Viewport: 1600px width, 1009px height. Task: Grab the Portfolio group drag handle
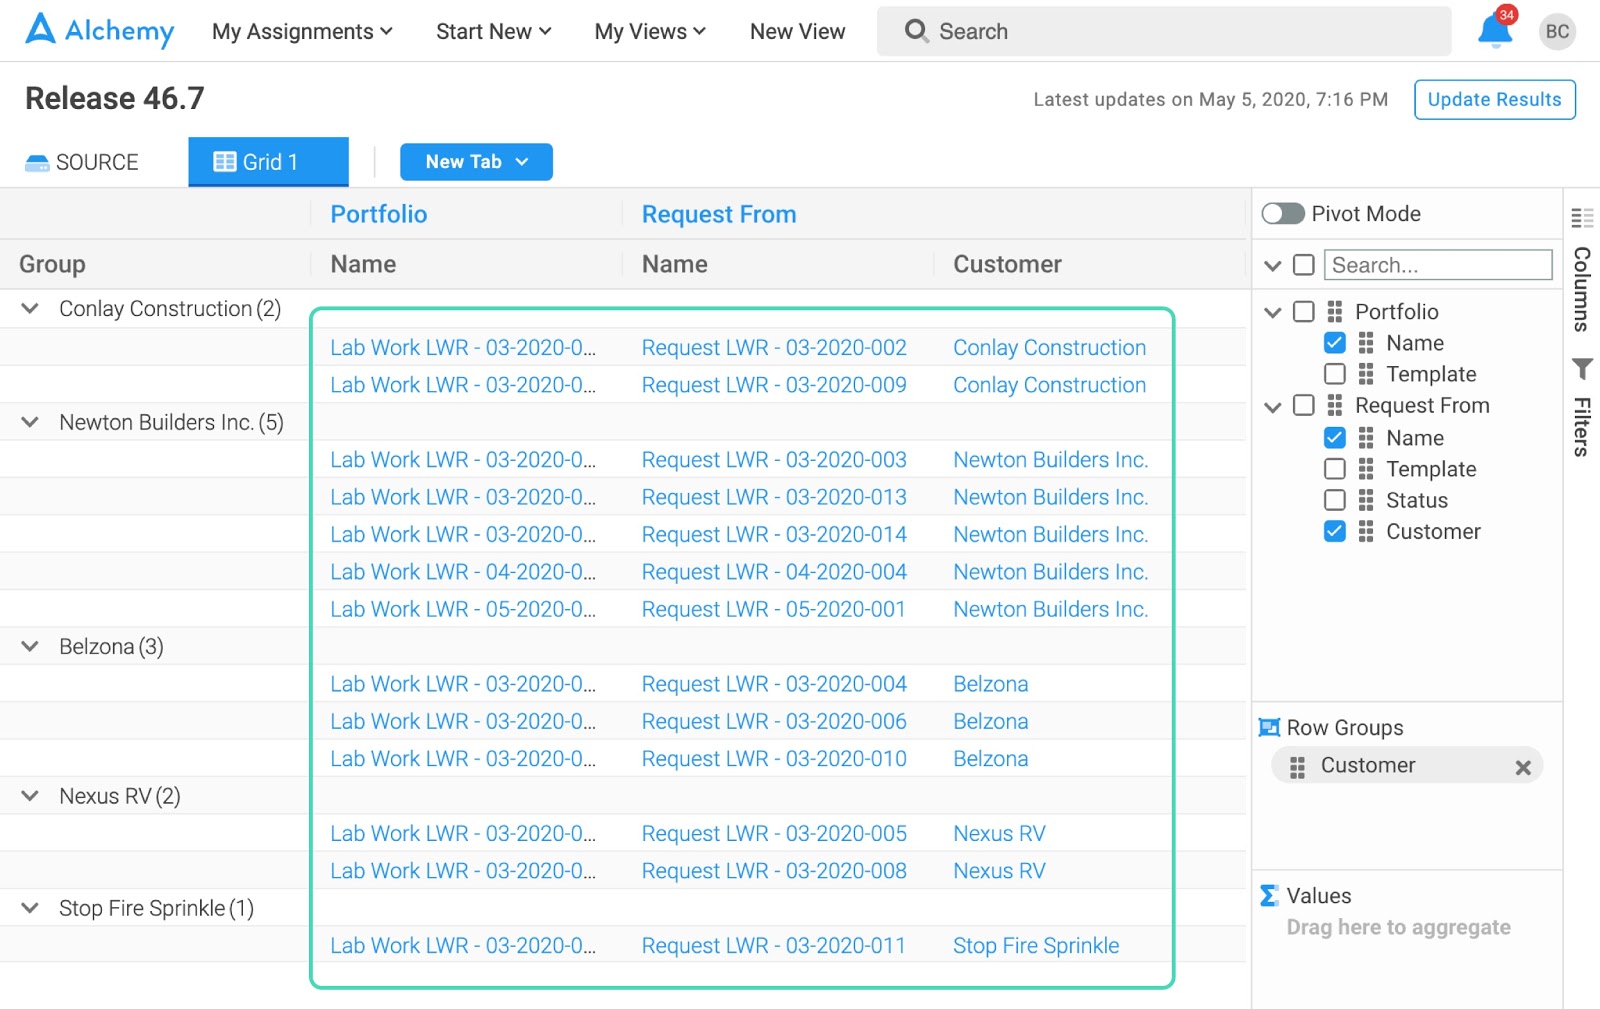point(1334,311)
